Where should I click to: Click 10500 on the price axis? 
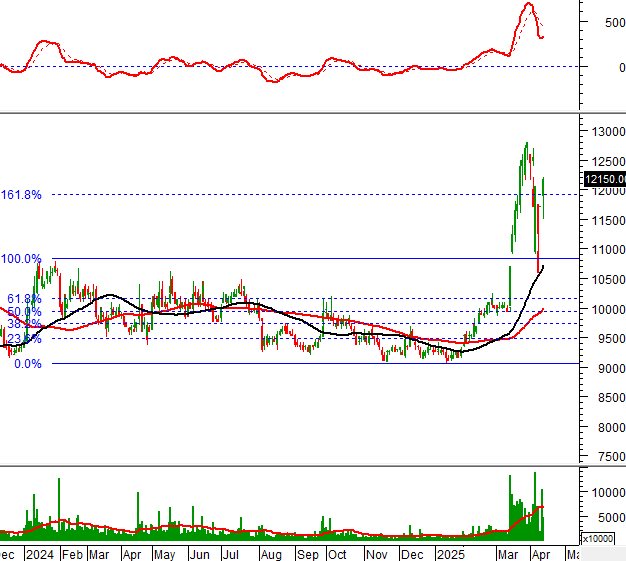pos(608,280)
